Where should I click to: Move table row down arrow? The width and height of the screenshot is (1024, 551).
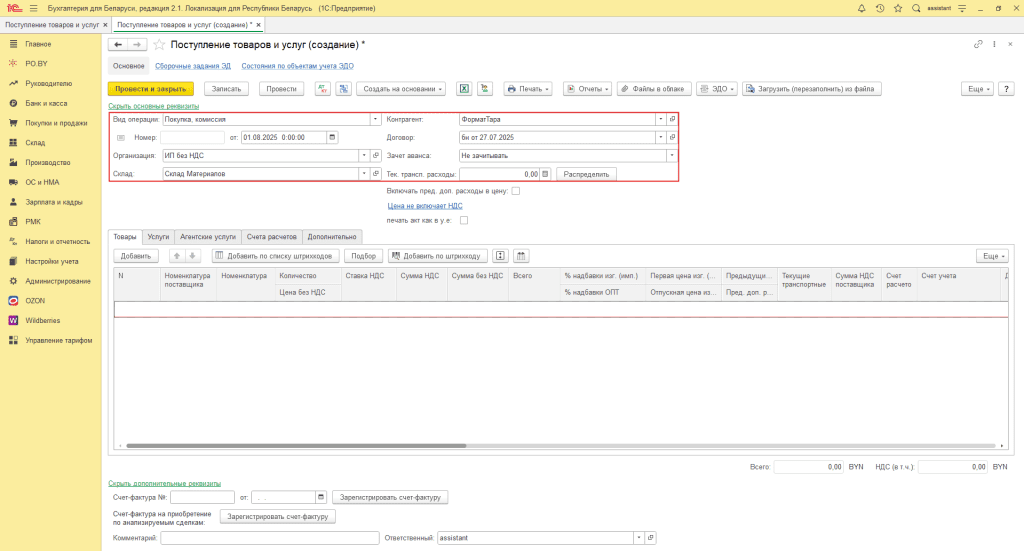point(192,256)
